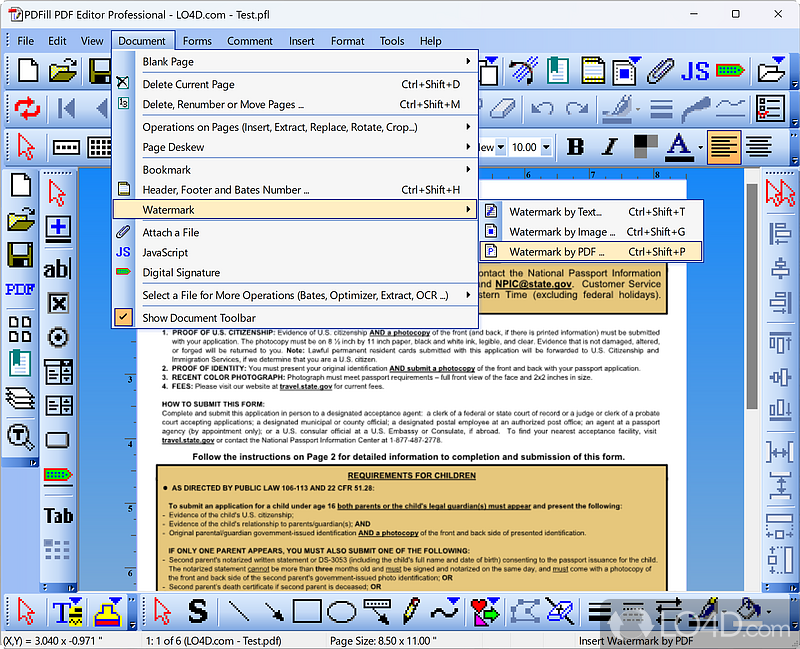
Task: Toggle center text alignment button
Action: 759,147
